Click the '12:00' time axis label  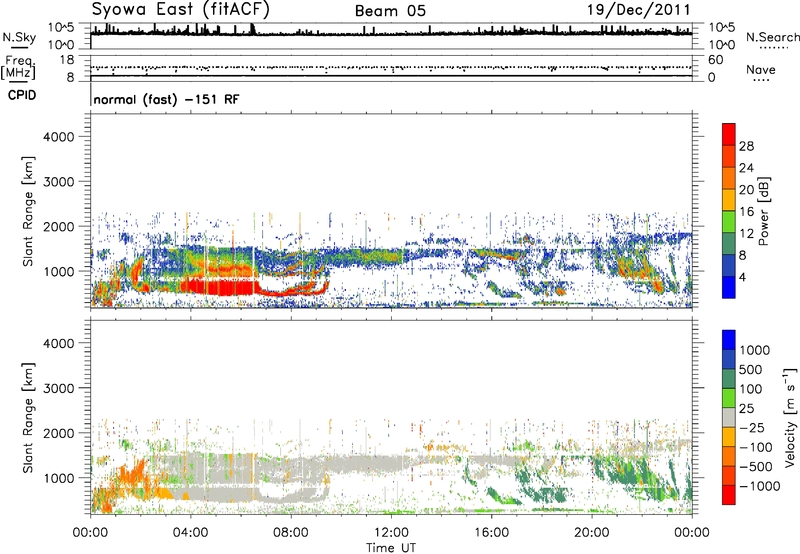click(x=391, y=533)
